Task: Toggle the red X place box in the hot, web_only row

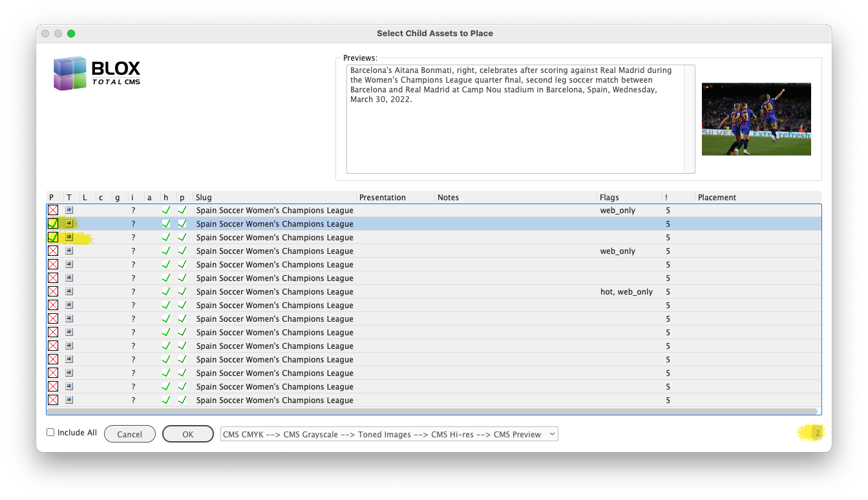Action: click(x=53, y=291)
